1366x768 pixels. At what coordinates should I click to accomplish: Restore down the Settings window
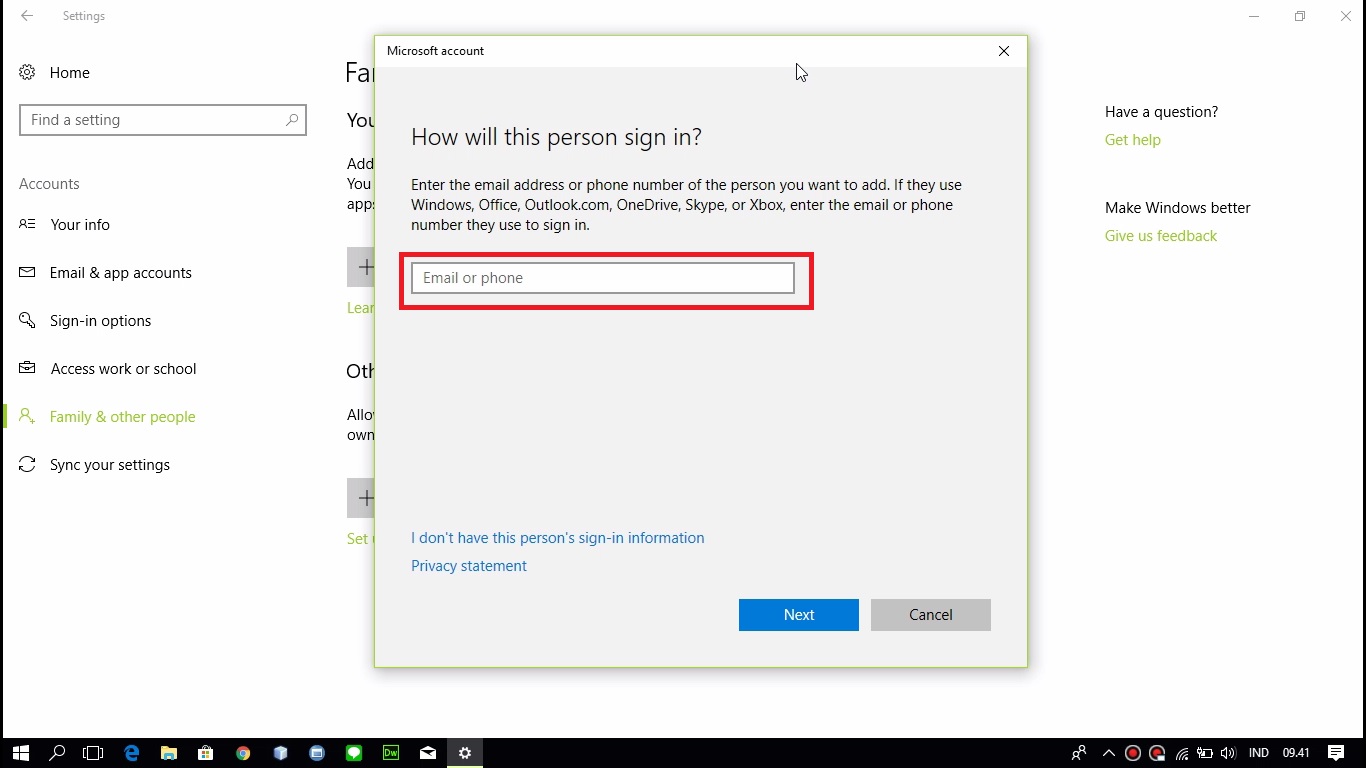1300,16
